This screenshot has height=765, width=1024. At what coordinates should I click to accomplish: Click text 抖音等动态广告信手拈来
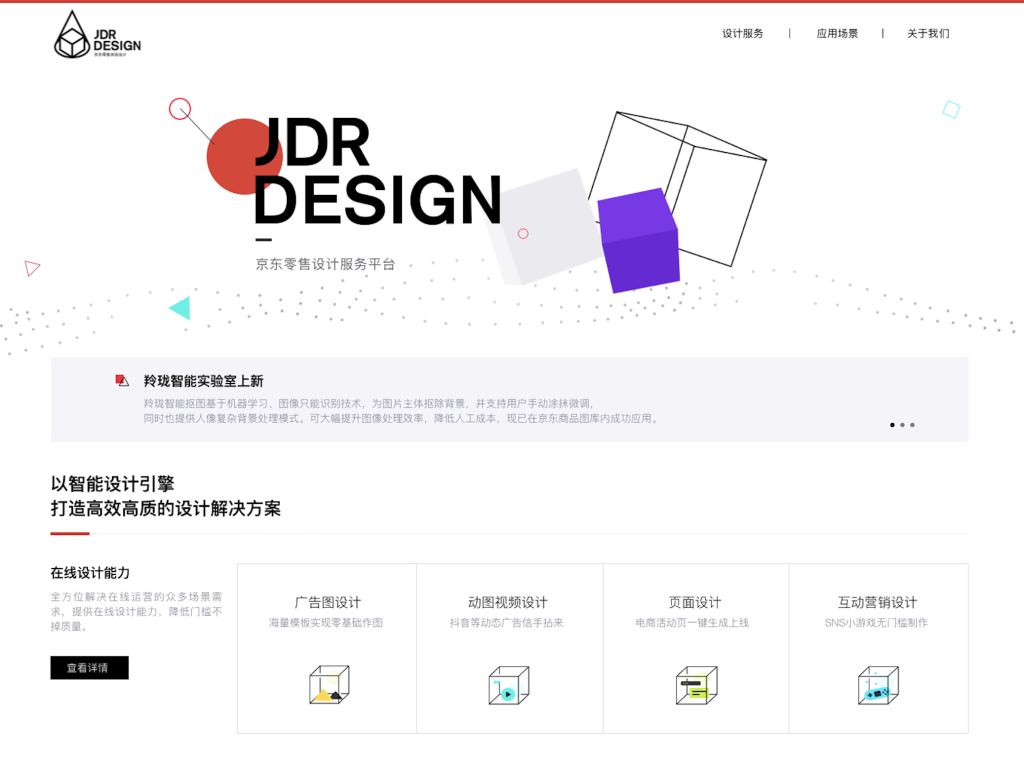[506, 623]
